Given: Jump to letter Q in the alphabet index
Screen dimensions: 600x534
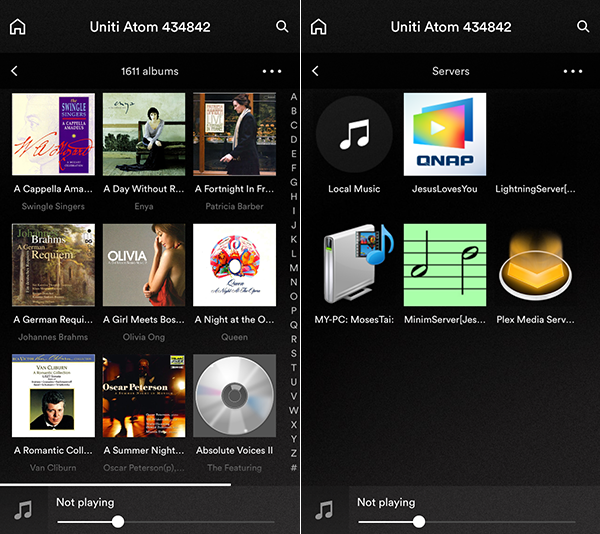Looking at the screenshot, I should pyautogui.click(x=293, y=325).
